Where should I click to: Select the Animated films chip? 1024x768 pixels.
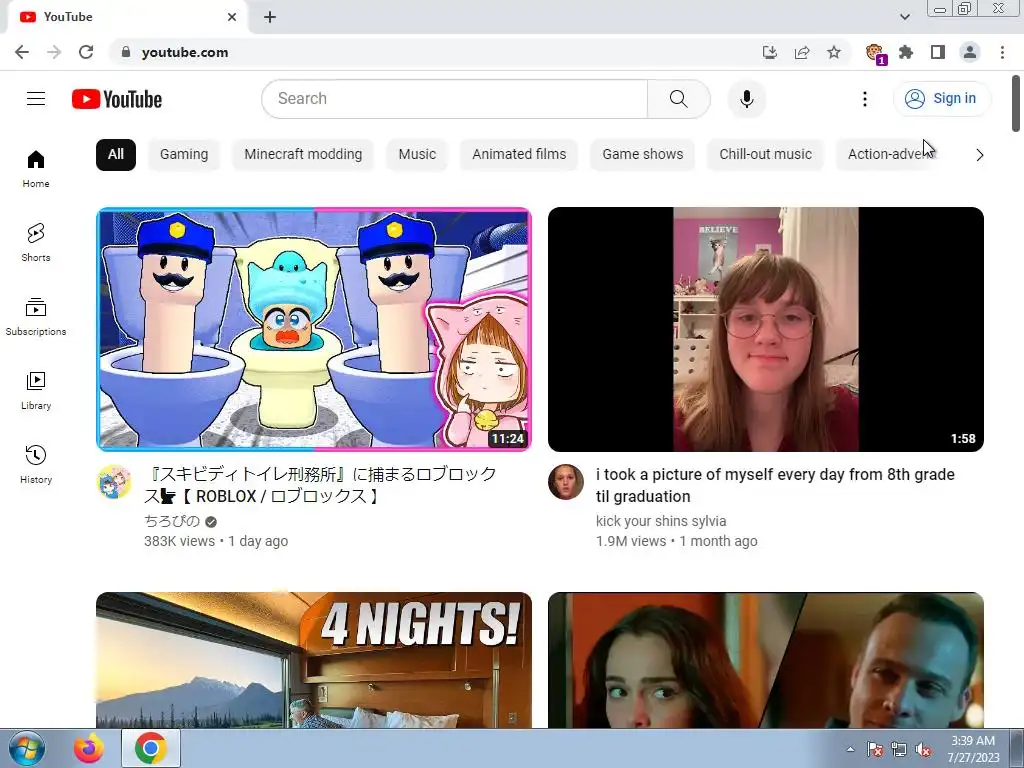click(x=519, y=155)
